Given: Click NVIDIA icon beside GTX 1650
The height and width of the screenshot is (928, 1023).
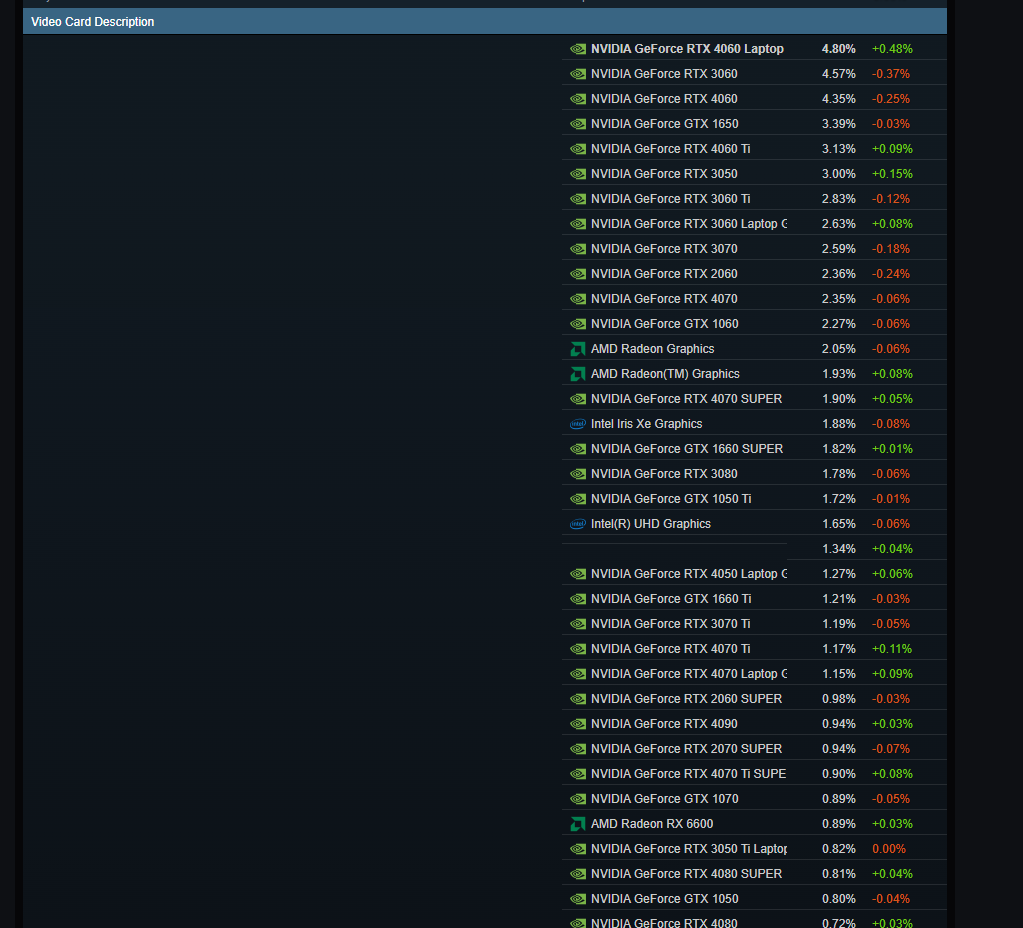Looking at the screenshot, I should tap(578, 124).
